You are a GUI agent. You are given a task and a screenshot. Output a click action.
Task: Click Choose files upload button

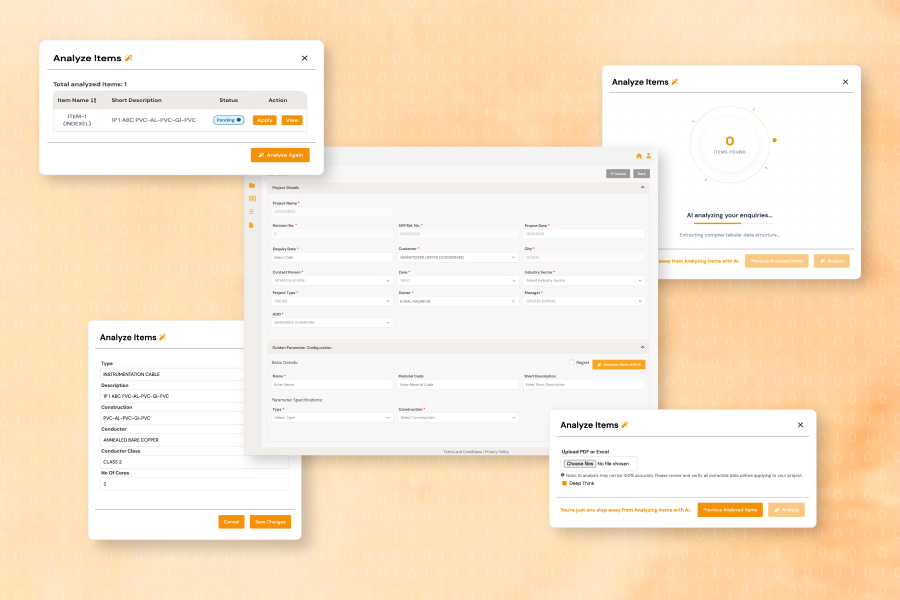tap(580, 464)
